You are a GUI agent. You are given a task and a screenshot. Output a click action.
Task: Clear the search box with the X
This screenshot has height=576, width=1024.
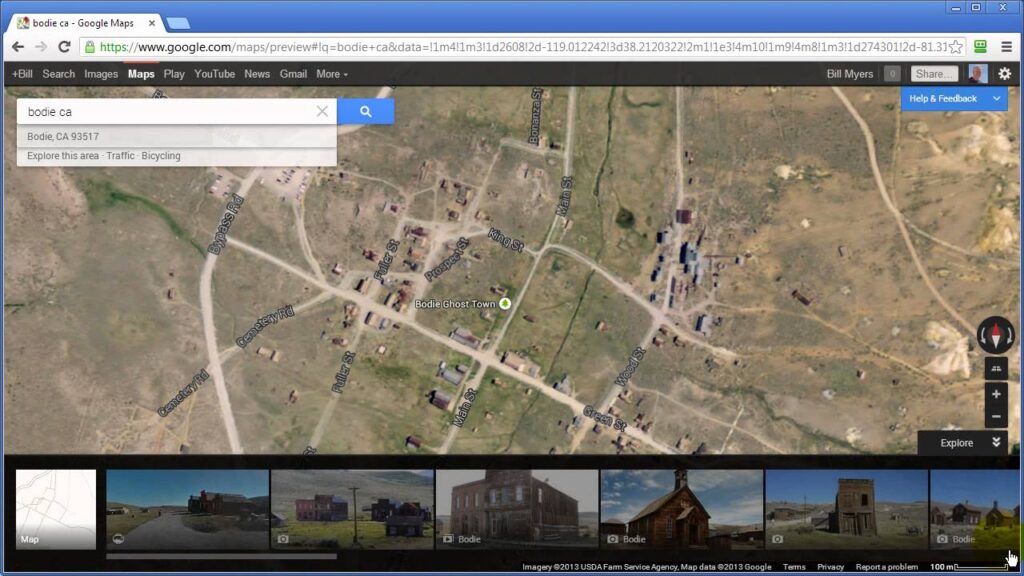pyautogui.click(x=322, y=112)
